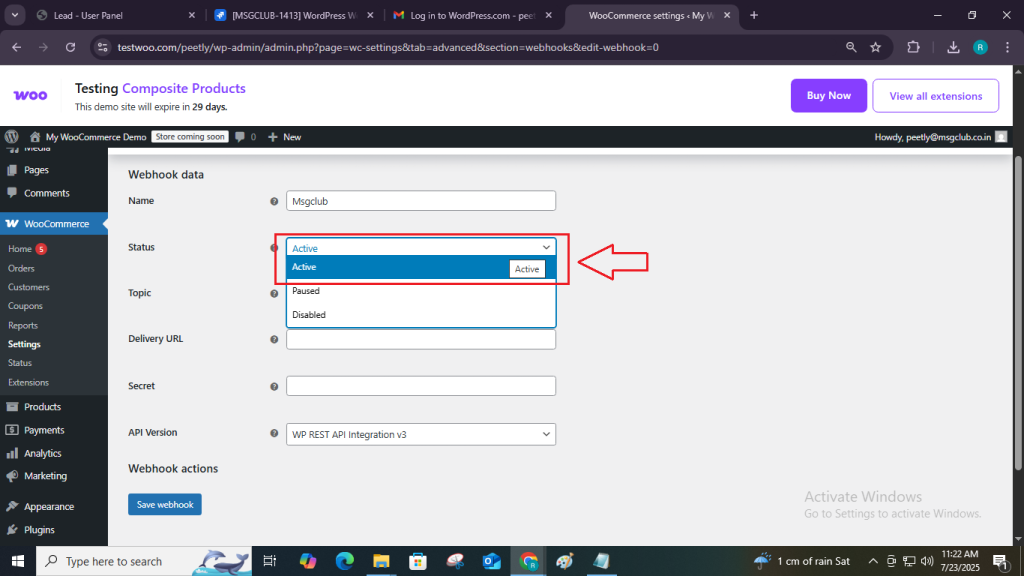
Task: View site information icon in address bar
Action: tap(102, 47)
